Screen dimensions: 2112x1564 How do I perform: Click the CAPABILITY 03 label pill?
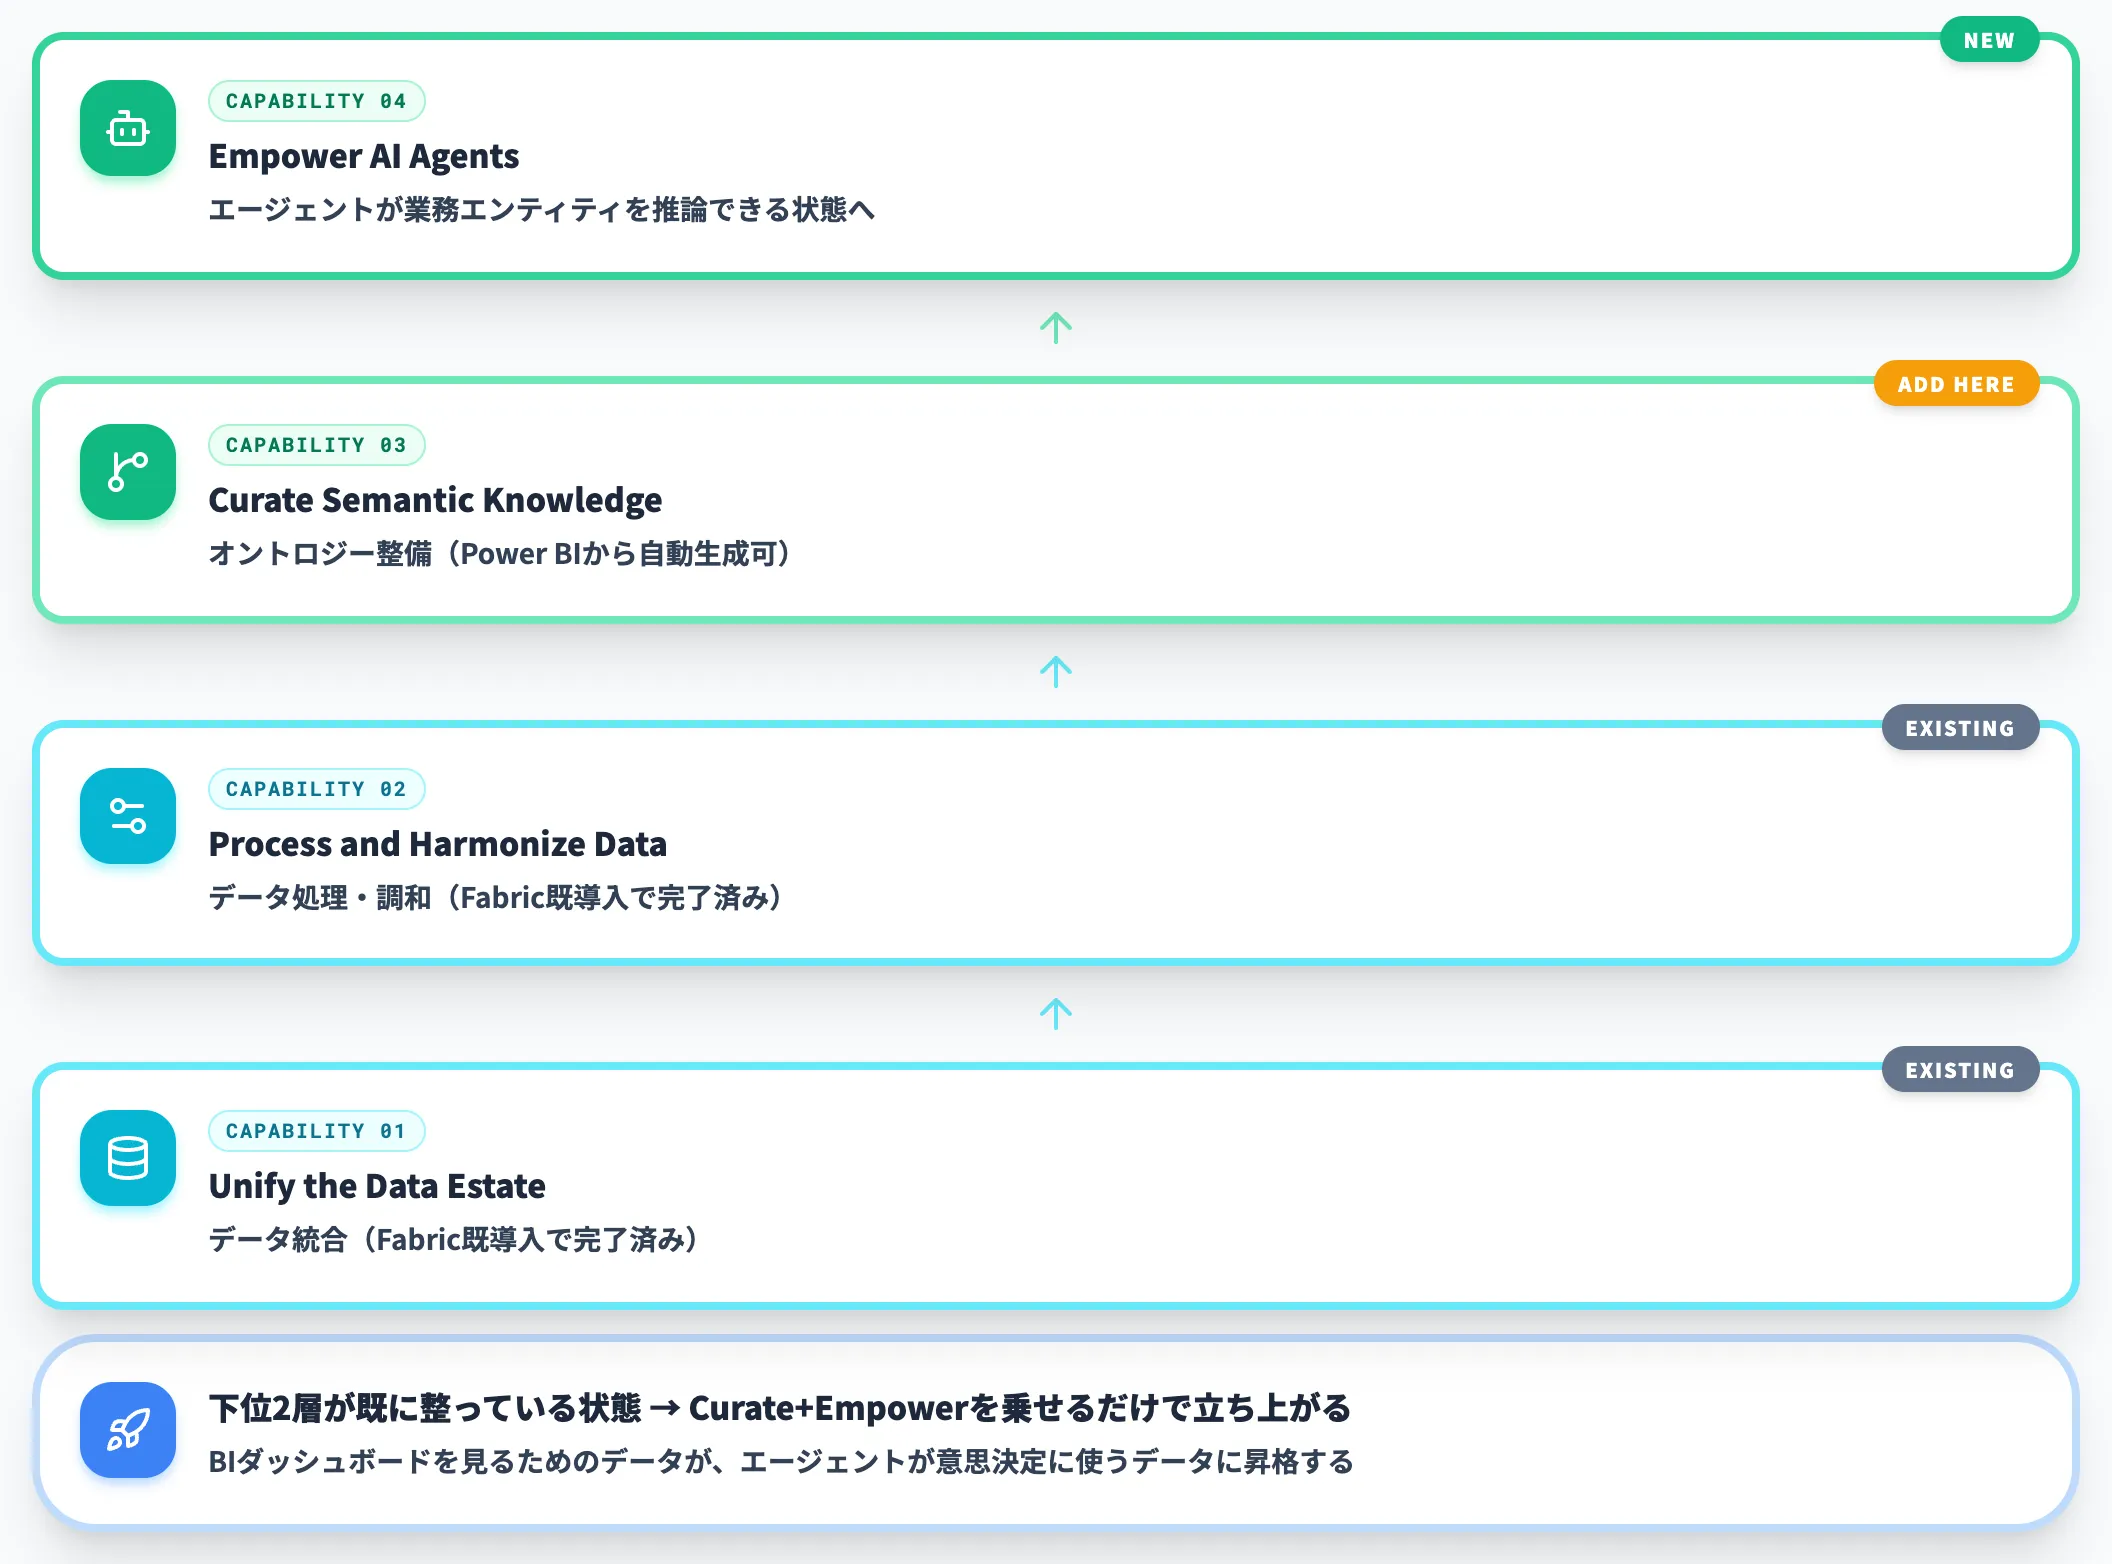(x=316, y=445)
